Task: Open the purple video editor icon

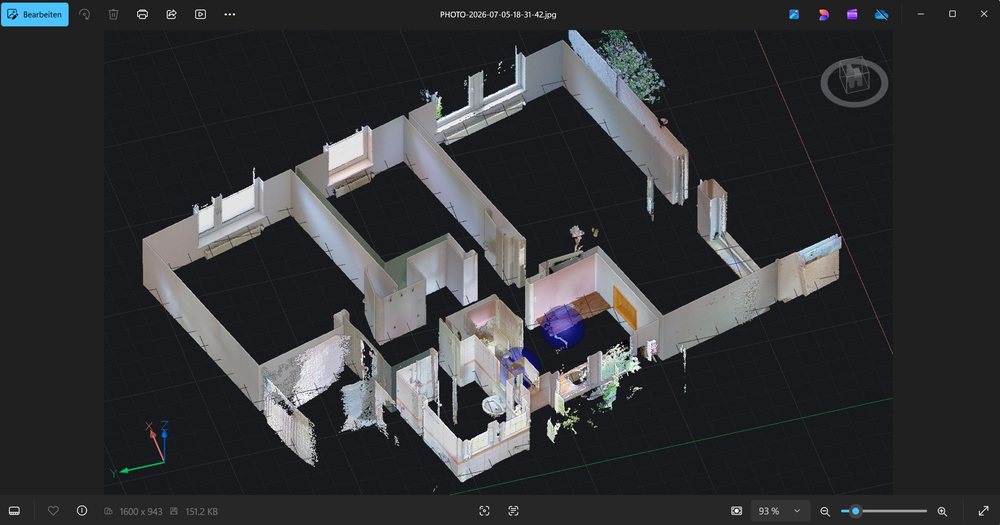Action: (852, 14)
